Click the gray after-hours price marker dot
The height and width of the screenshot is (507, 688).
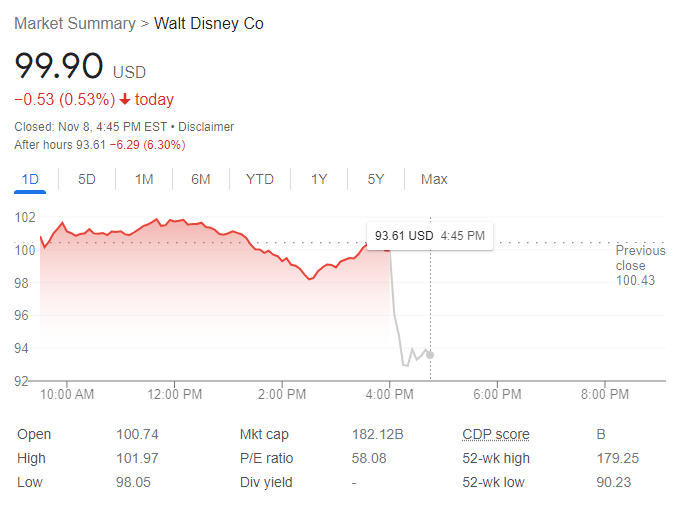430,355
